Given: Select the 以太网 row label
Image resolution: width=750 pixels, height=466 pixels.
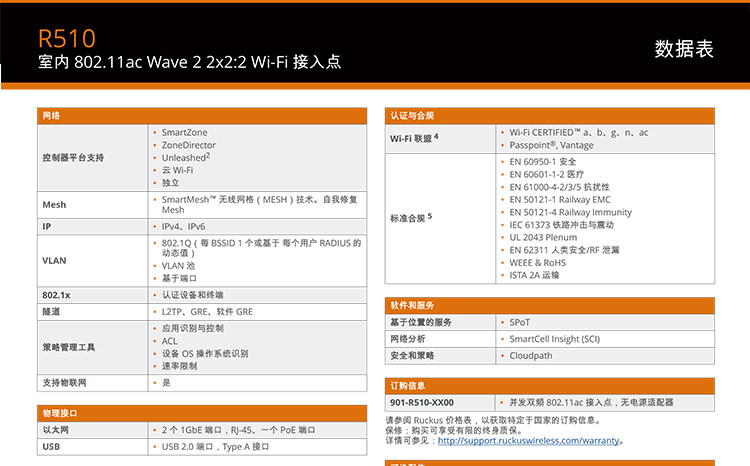Looking at the screenshot, I should (x=55, y=430).
